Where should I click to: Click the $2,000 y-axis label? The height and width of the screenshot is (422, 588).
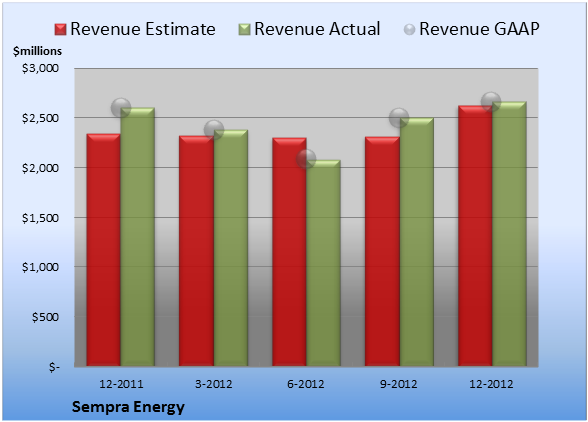[40, 168]
